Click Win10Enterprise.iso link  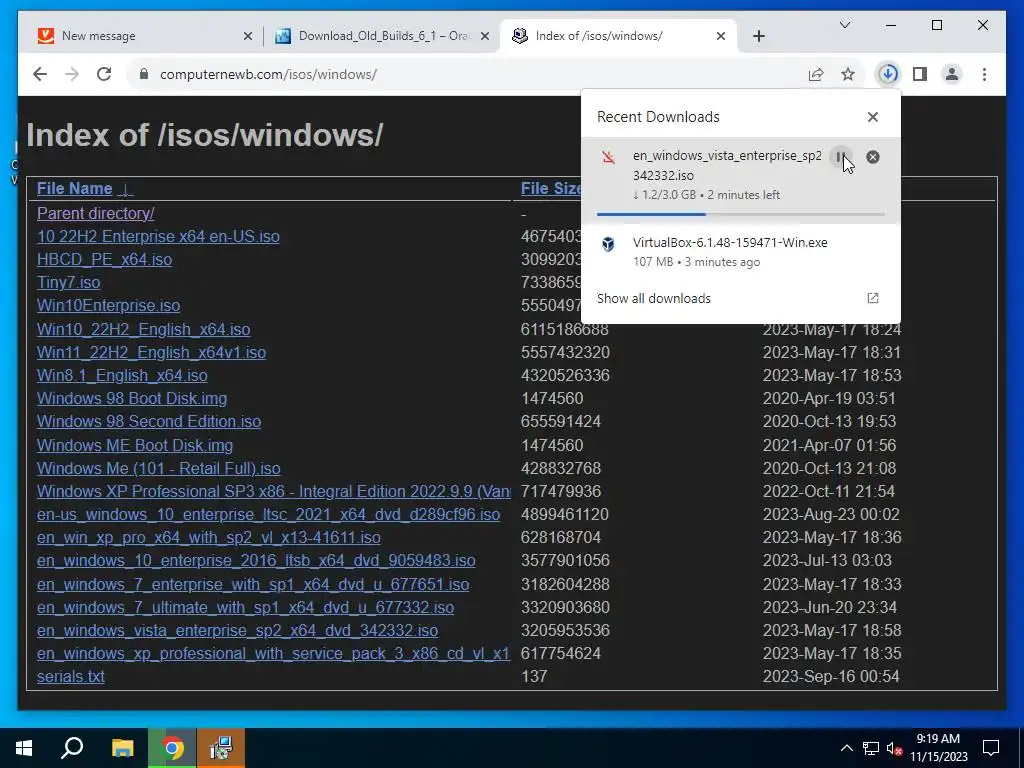coord(108,306)
